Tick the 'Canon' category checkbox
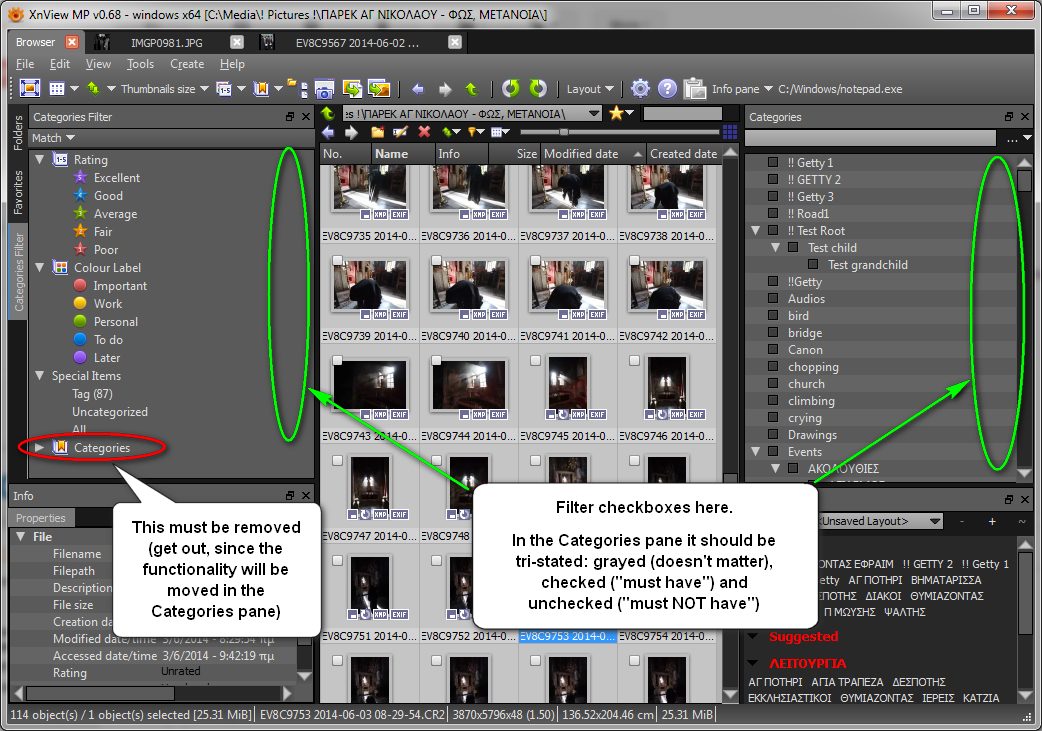The height and width of the screenshot is (731, 1042). click(x=772, y=349)
